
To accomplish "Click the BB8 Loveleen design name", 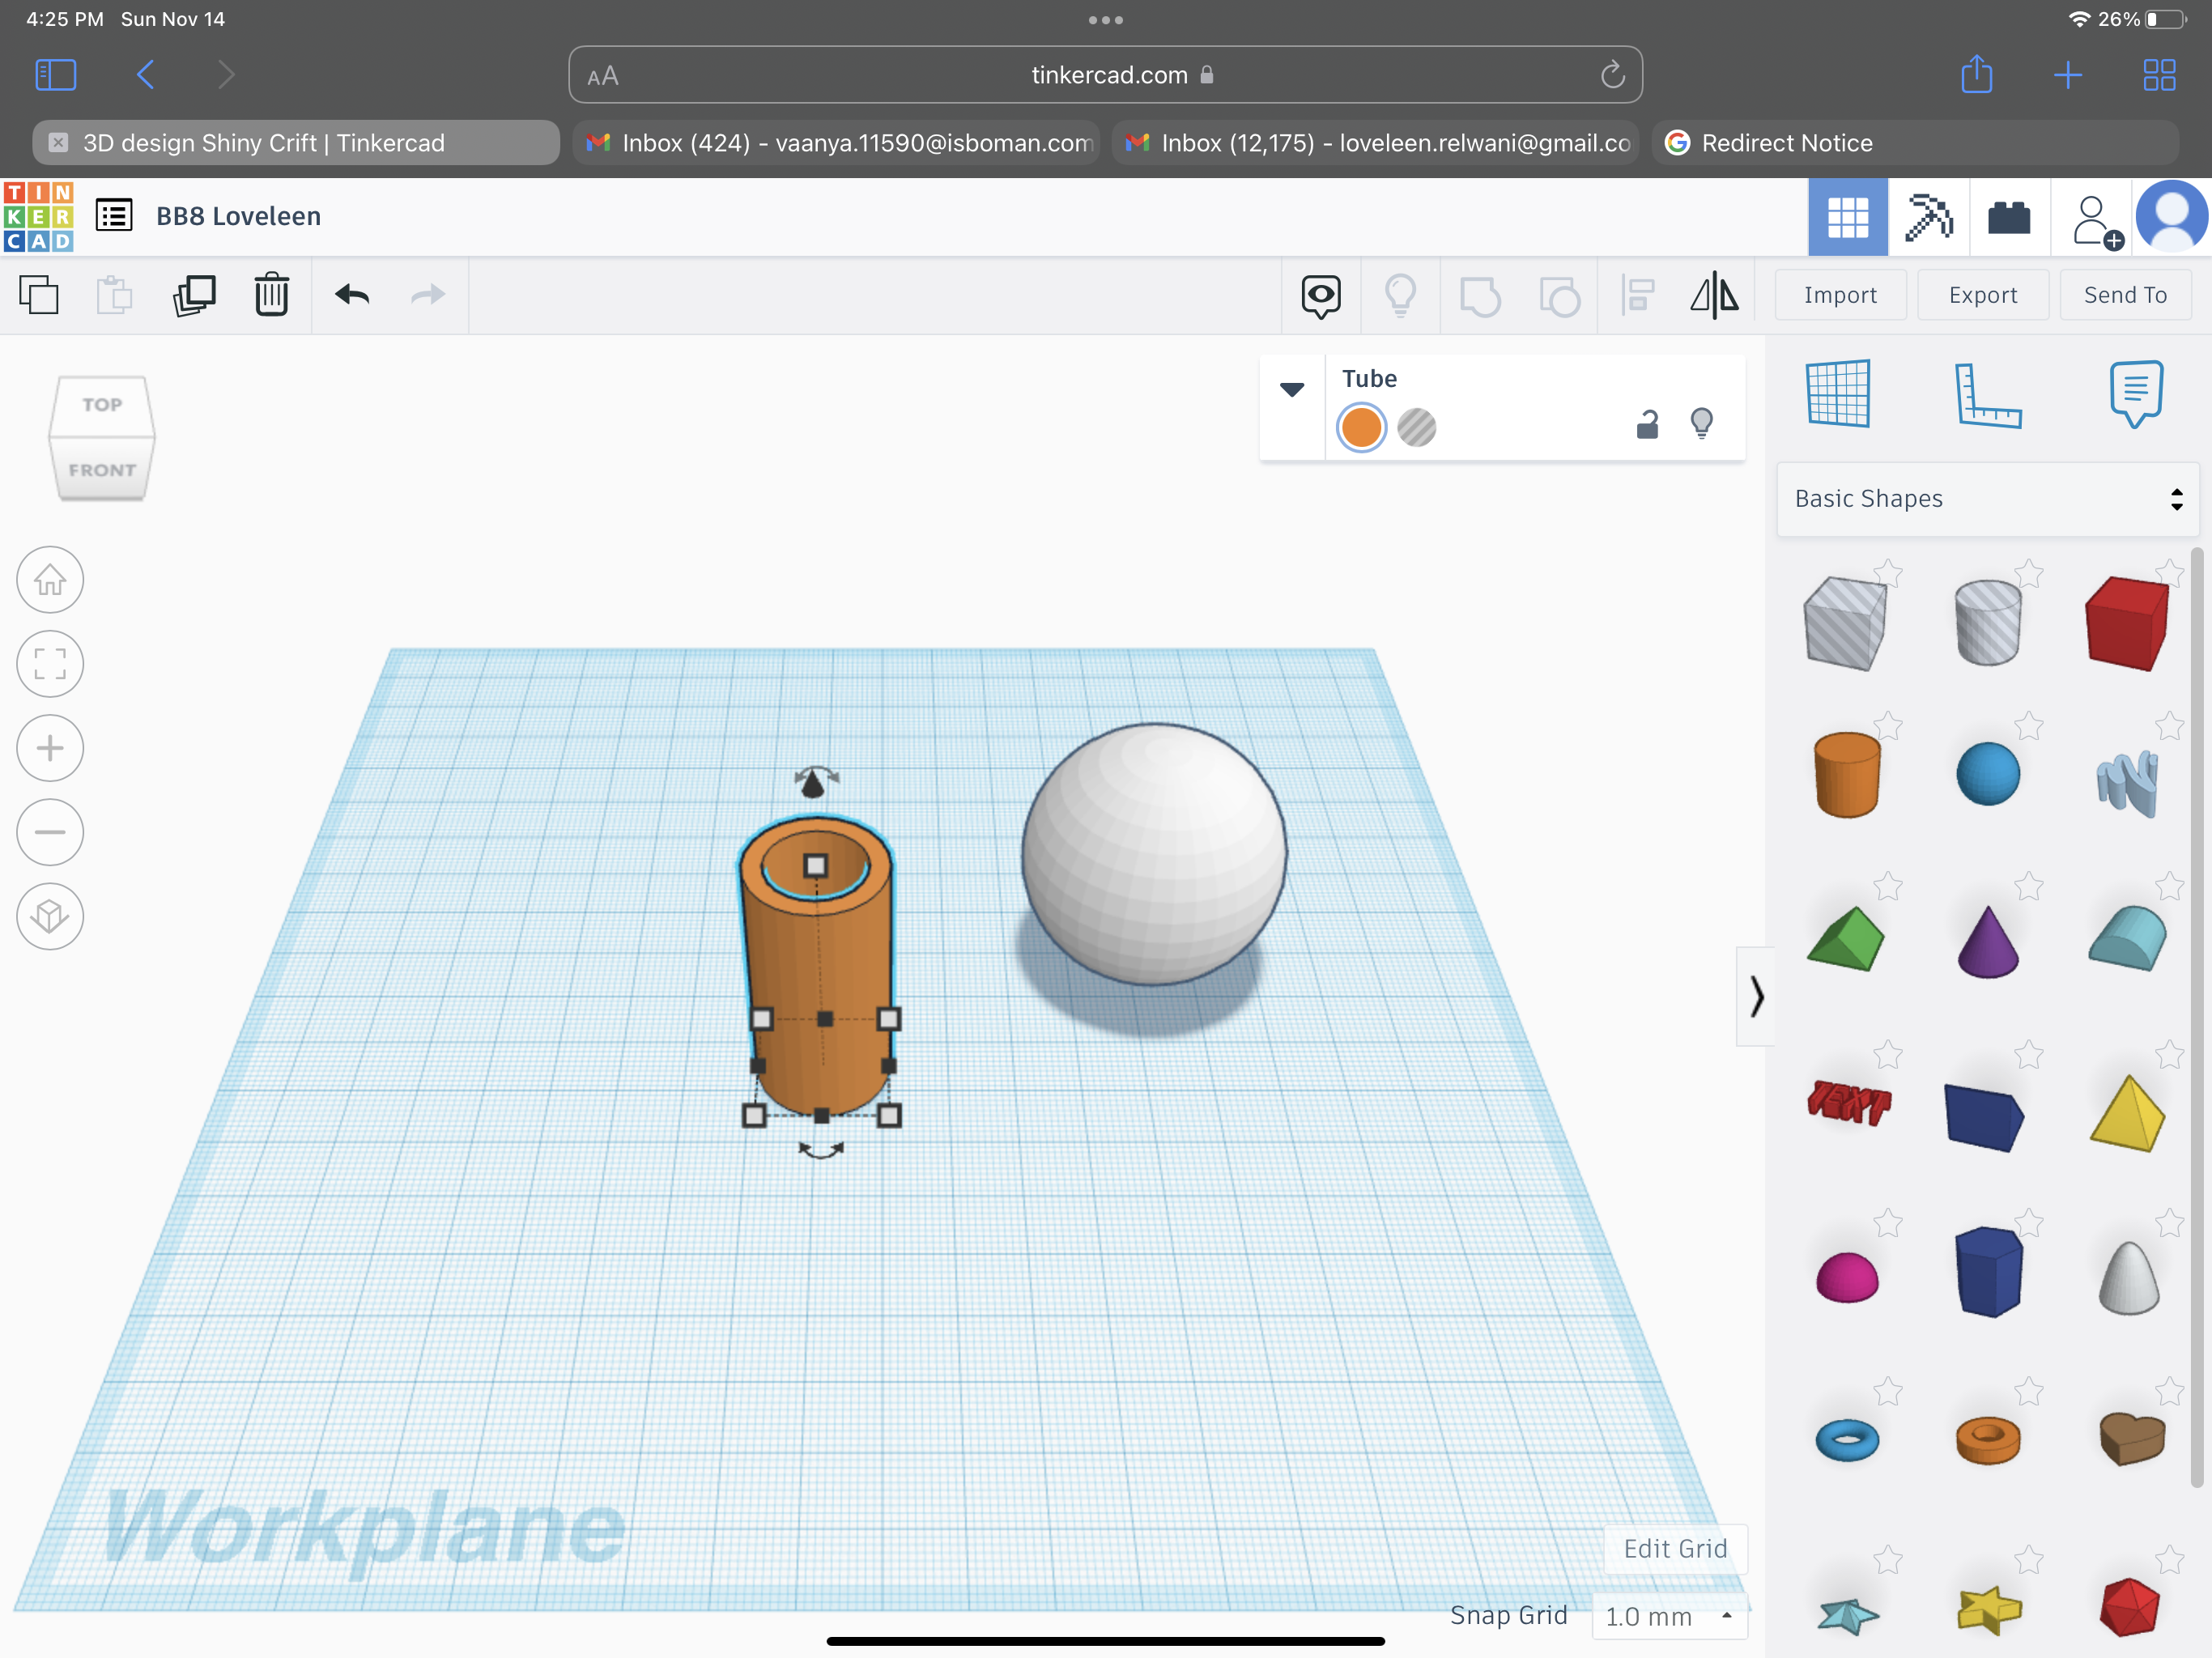I will pos(238,216).
